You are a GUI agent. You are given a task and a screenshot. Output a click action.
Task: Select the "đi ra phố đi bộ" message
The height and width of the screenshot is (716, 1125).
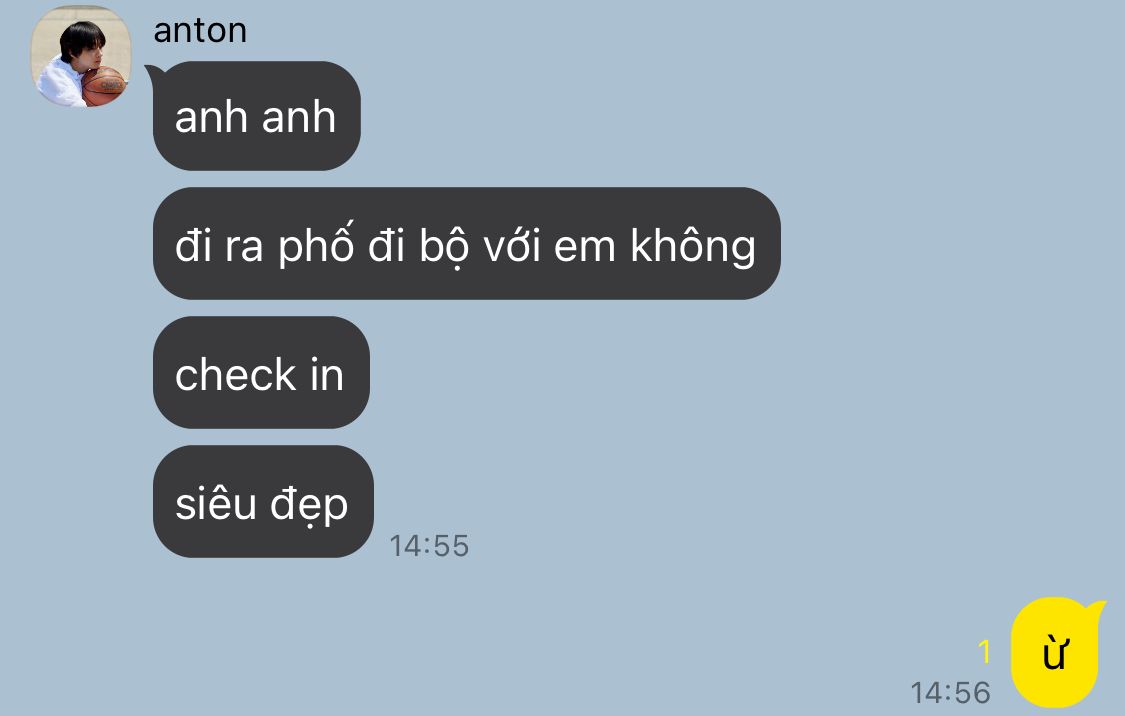click(466, 244)
